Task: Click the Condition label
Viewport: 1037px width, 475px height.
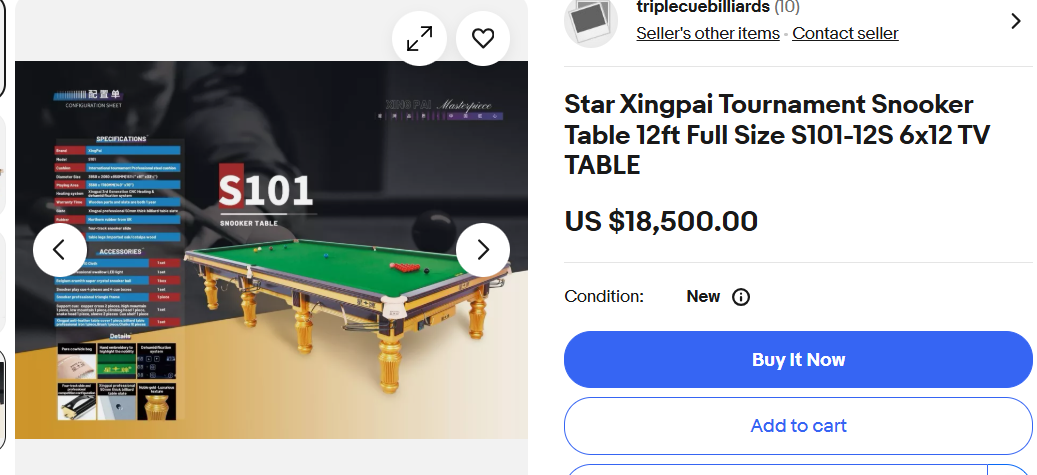Action: tap(604, 297)
